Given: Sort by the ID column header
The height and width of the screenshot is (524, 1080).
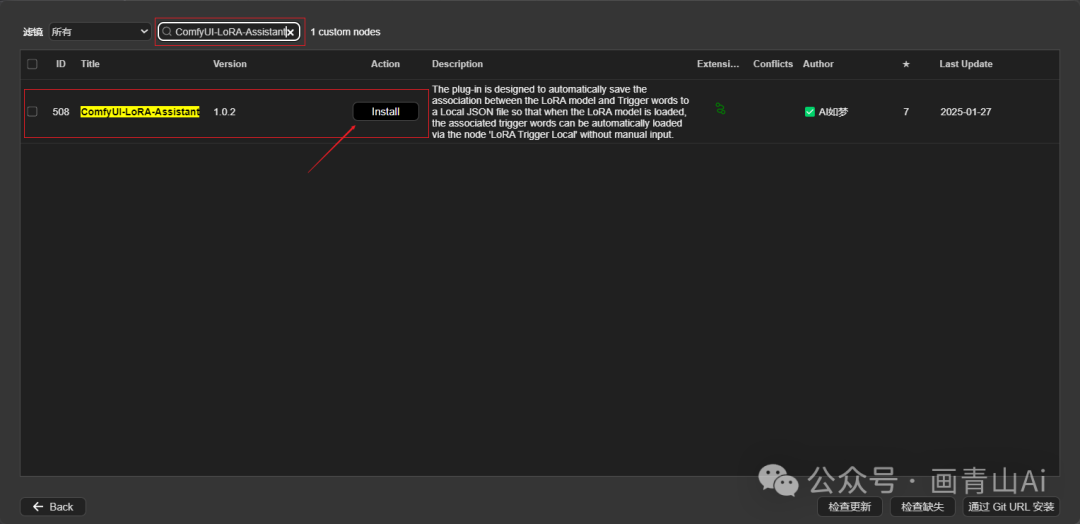Looking at the screenshot, I should (61, 64).
